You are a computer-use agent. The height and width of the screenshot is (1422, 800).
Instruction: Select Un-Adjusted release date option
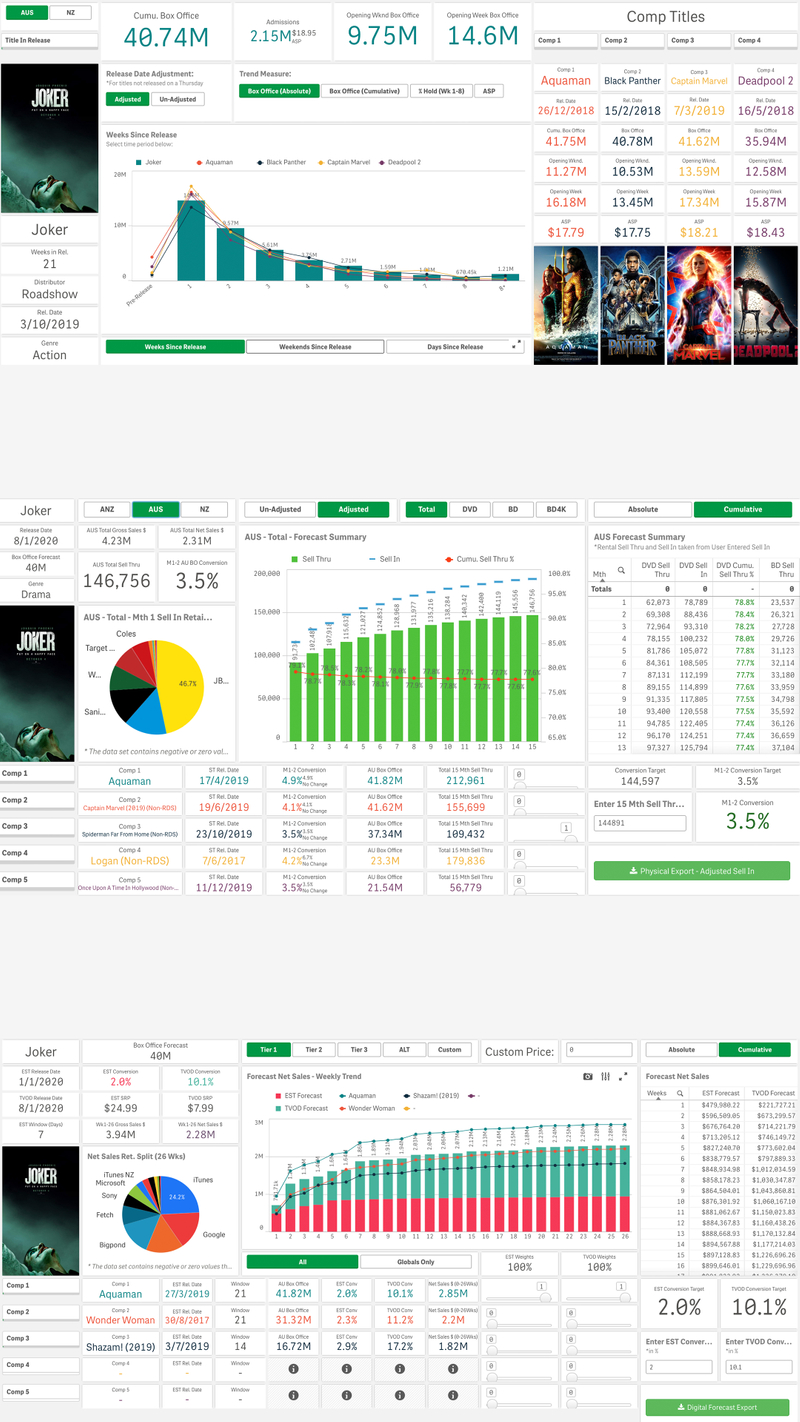[178, 99]
